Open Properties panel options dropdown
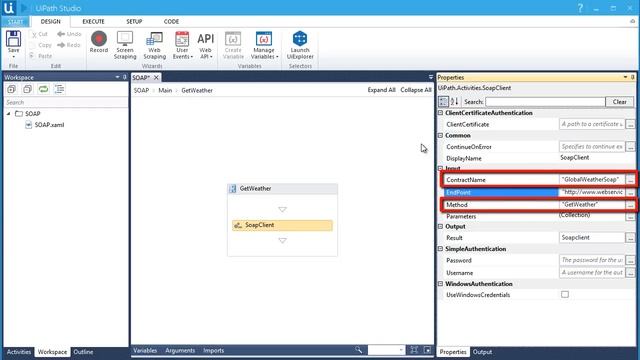Screen dimensions: 640x360 coord(625,77)
